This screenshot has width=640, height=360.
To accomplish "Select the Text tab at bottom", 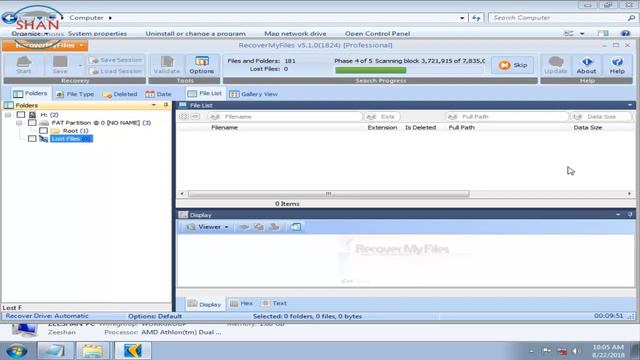I will (274, 303).
